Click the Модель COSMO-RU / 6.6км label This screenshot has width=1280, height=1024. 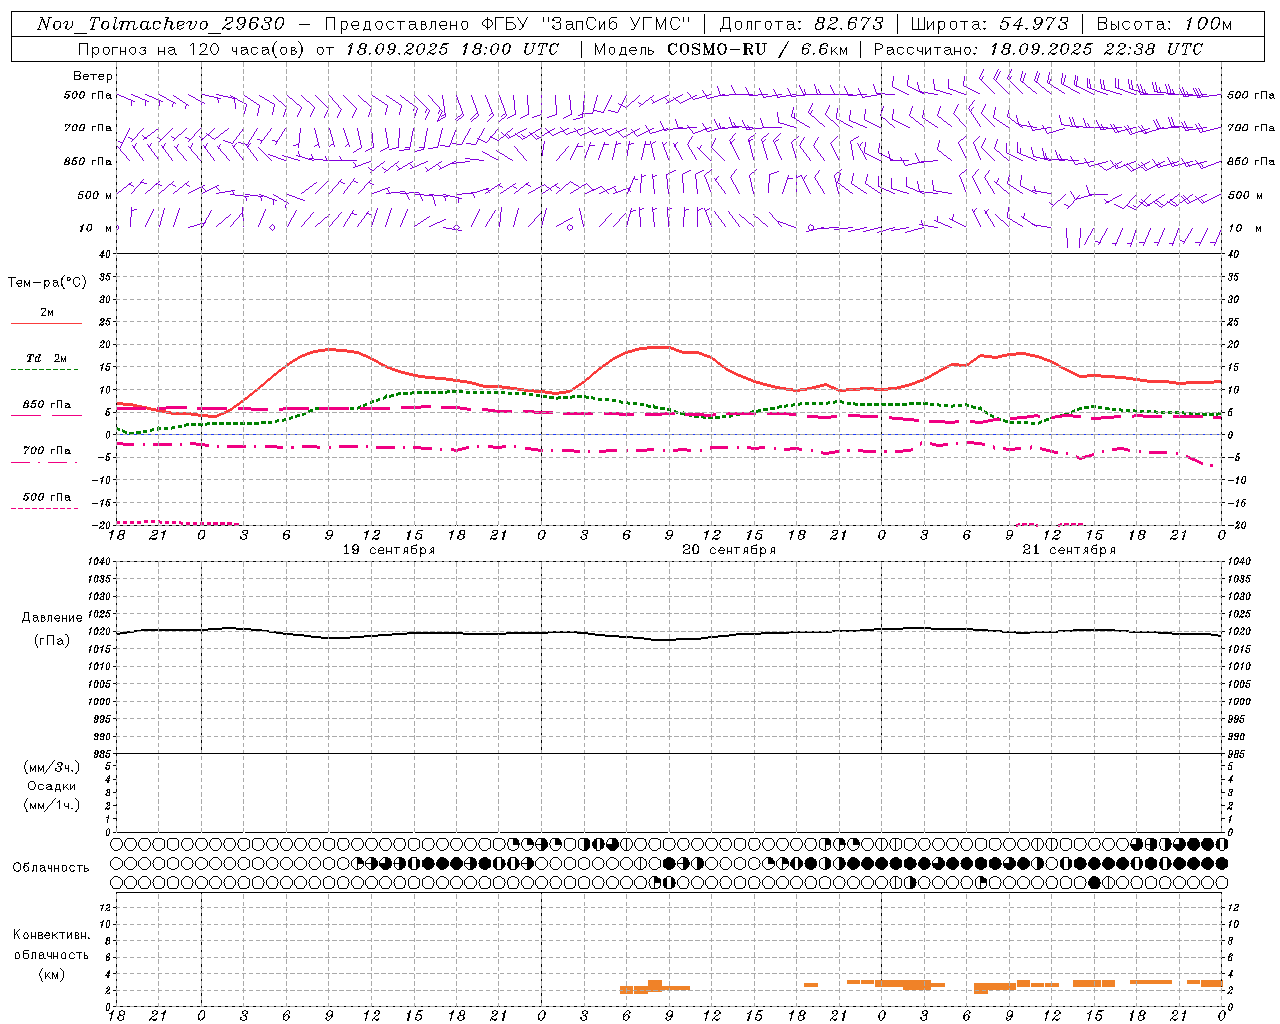tap(721, 49)
